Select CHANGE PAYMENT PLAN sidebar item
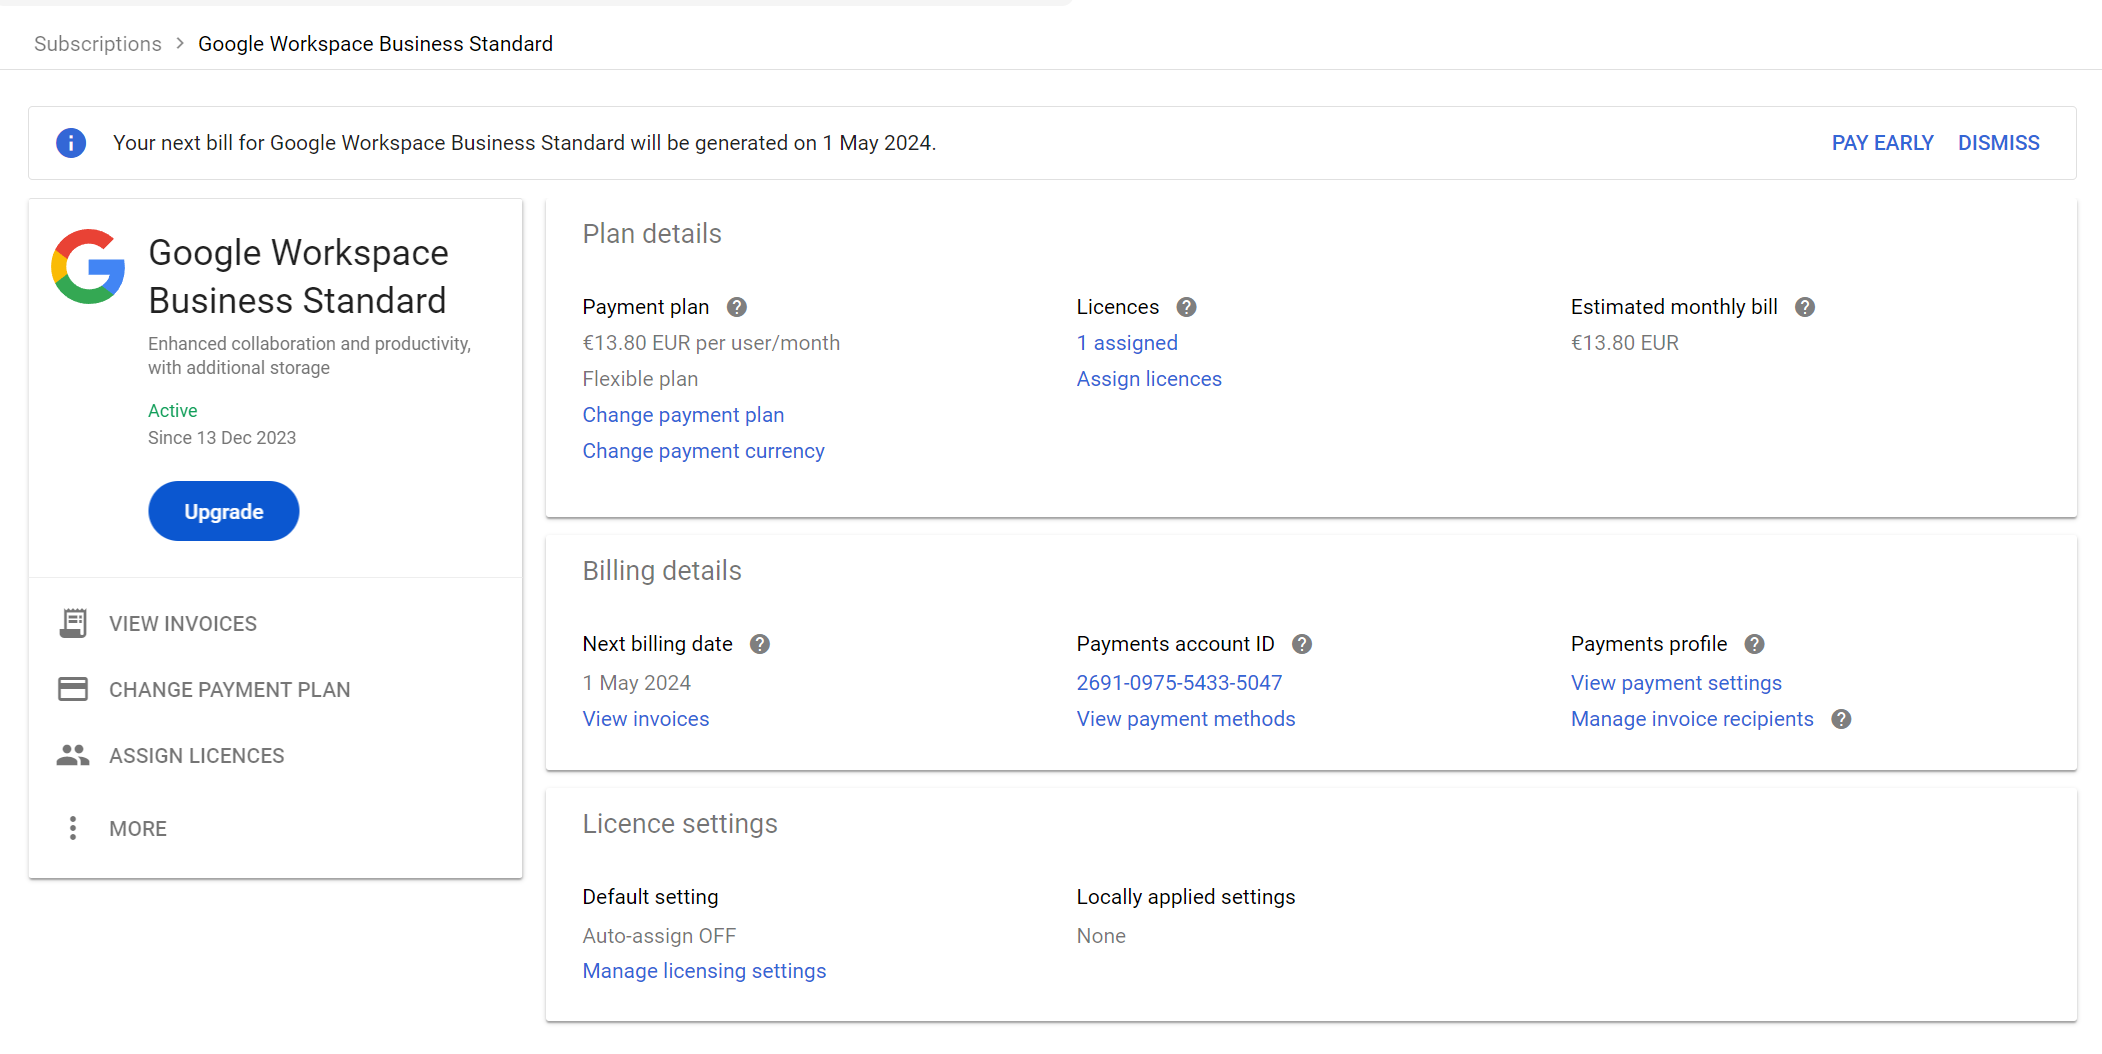The height and width of the screenshot is (1054, 2102). [x=229, y=689]
